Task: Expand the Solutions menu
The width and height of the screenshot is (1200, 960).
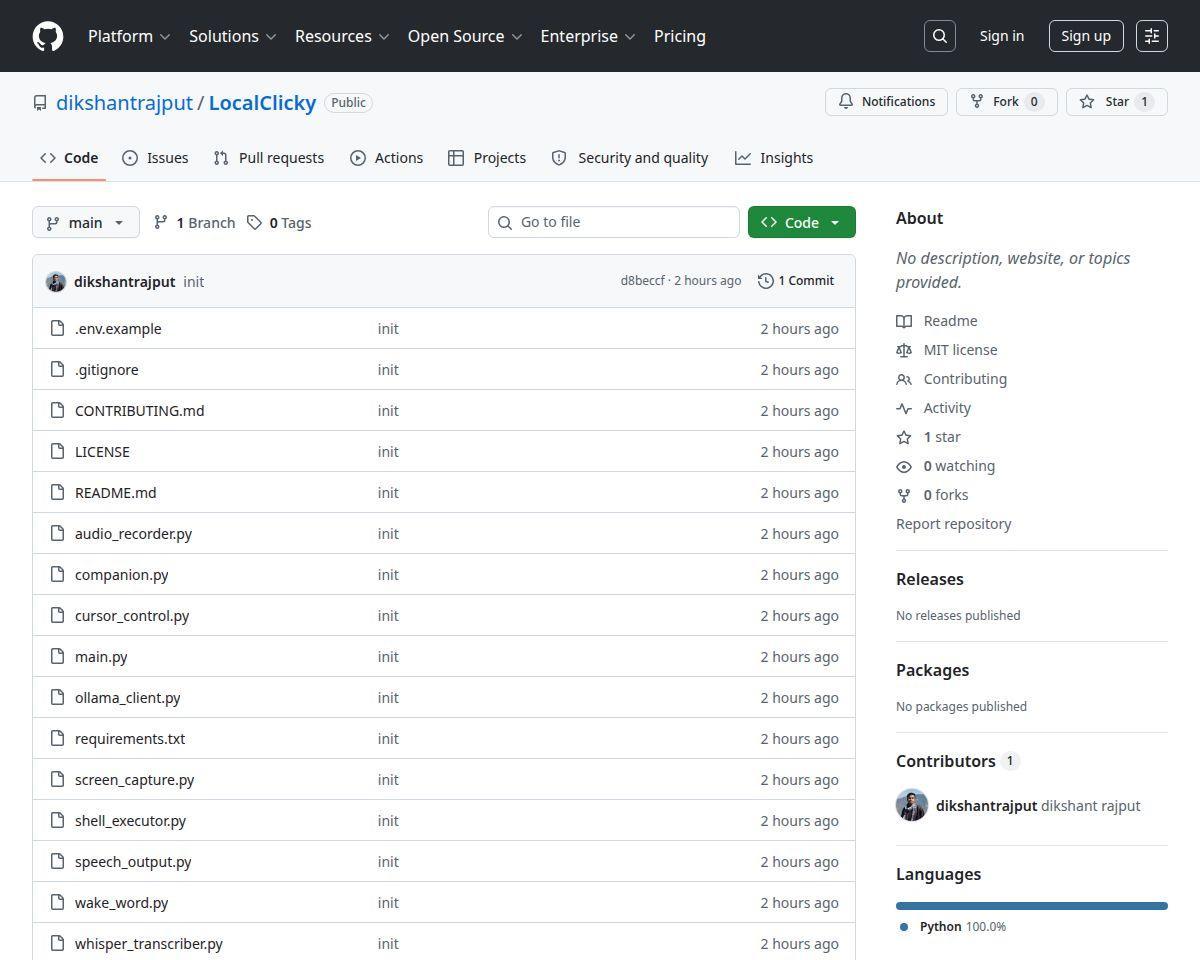Action: [232, 36]
